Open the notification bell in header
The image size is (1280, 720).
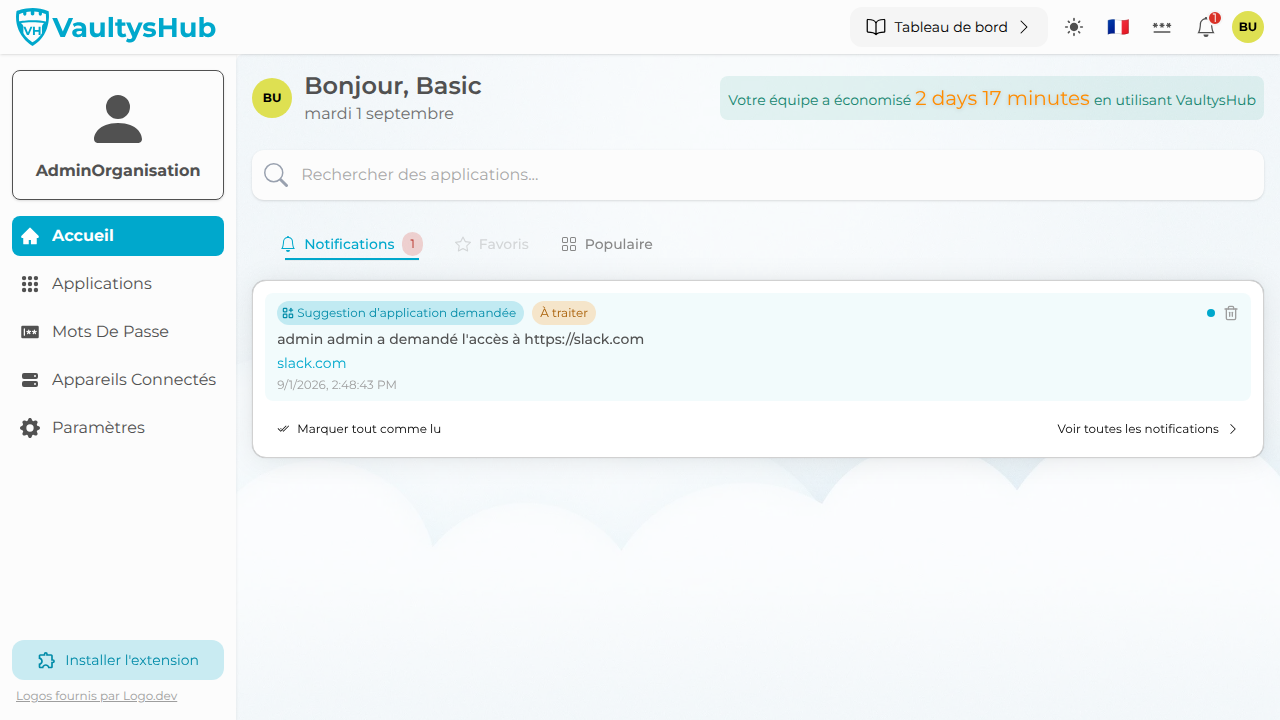tap(1206, 27)
